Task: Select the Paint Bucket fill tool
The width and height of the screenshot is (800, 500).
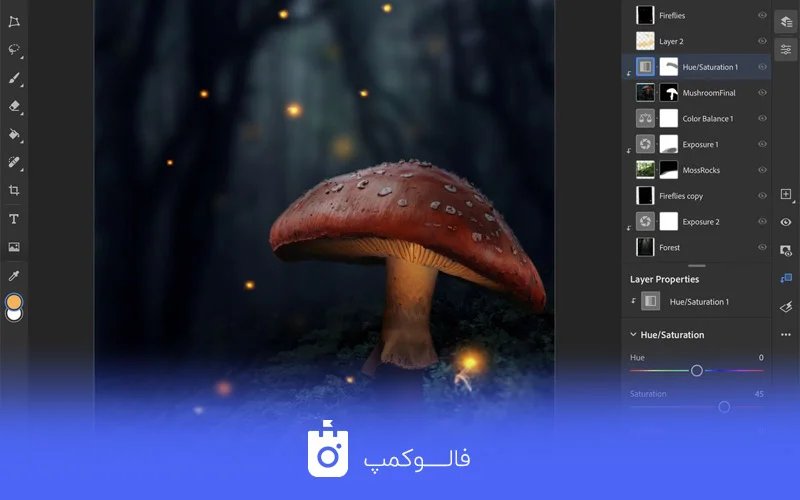Action: point(14,134)
